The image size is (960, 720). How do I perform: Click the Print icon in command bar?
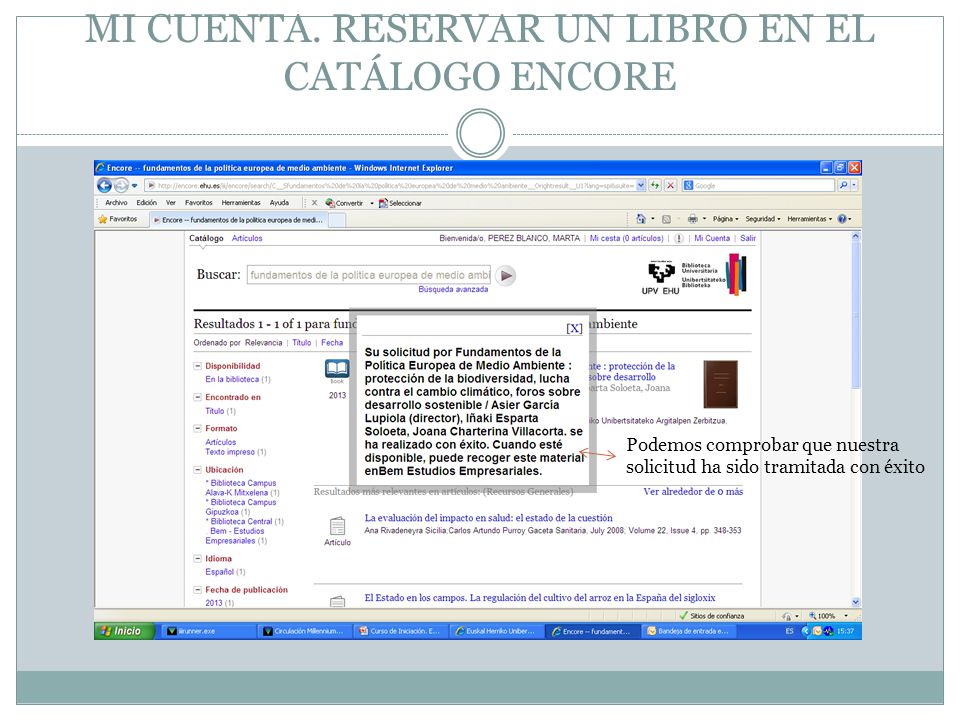click(x=692, y=219)
